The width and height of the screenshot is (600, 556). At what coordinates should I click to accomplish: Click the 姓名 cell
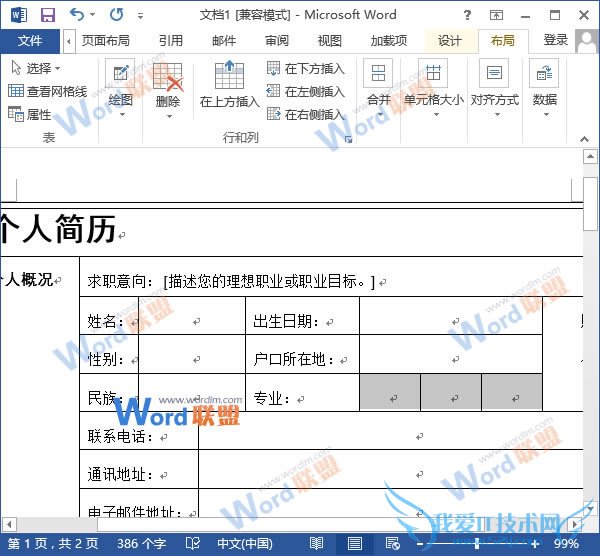pos(109,316)
